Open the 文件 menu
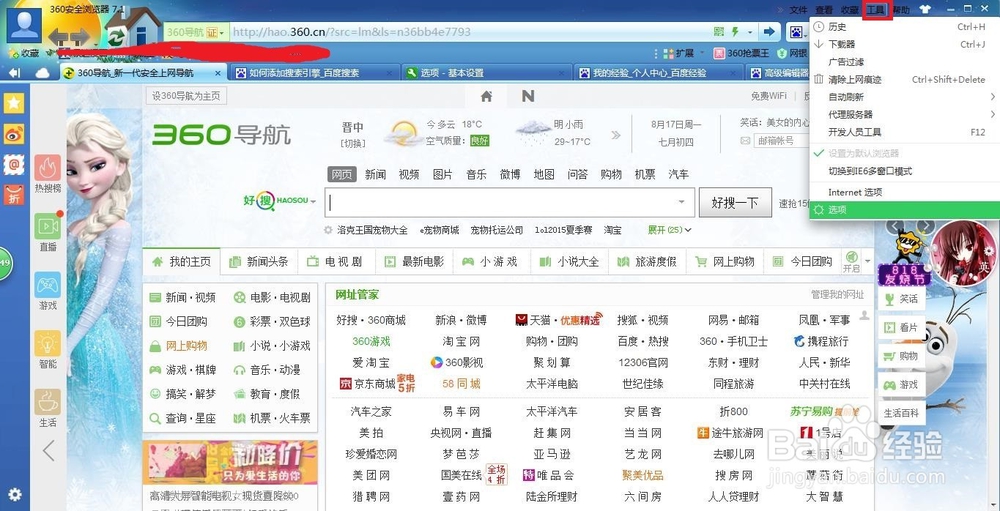The width and height of the screenshot is (1000, 511). click(798, 10)
